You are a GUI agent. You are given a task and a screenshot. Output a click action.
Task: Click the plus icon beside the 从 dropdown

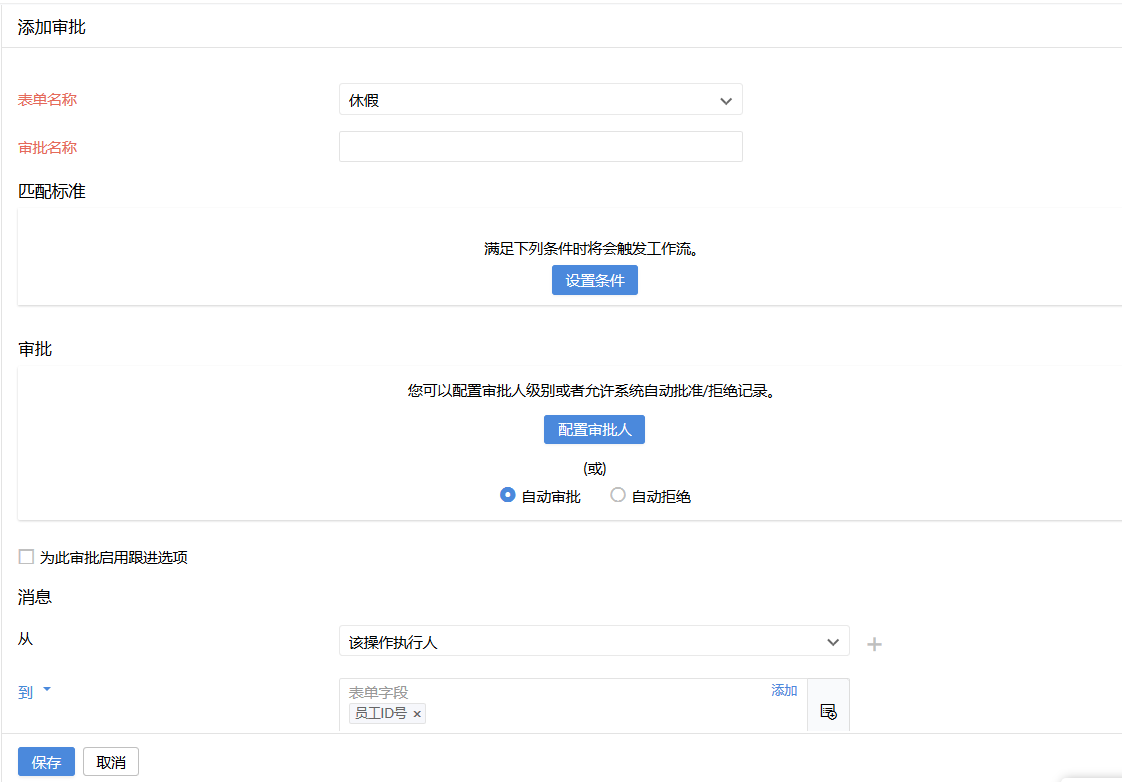coord(874,644)
